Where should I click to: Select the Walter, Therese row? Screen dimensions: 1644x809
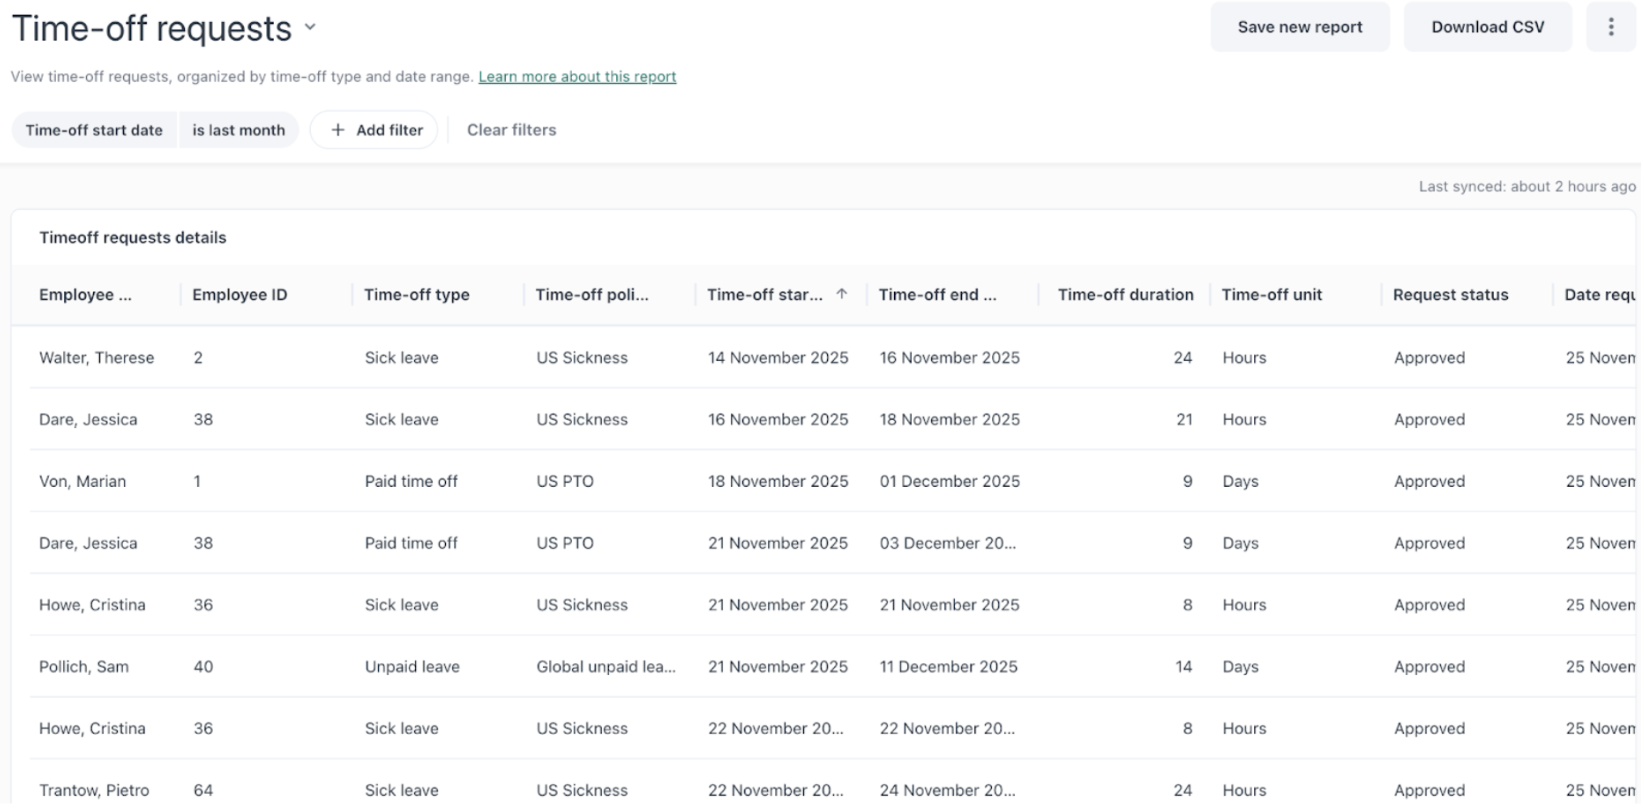click(97, 358)
